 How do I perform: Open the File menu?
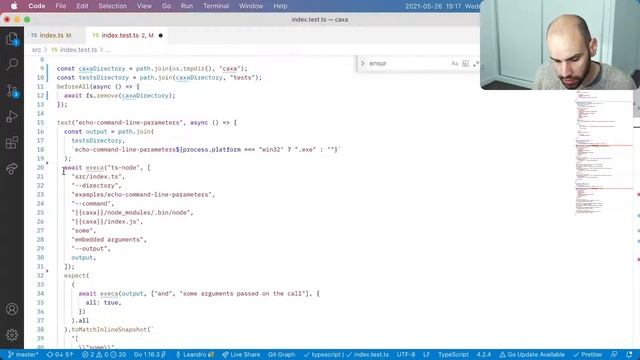click(61, 6)
